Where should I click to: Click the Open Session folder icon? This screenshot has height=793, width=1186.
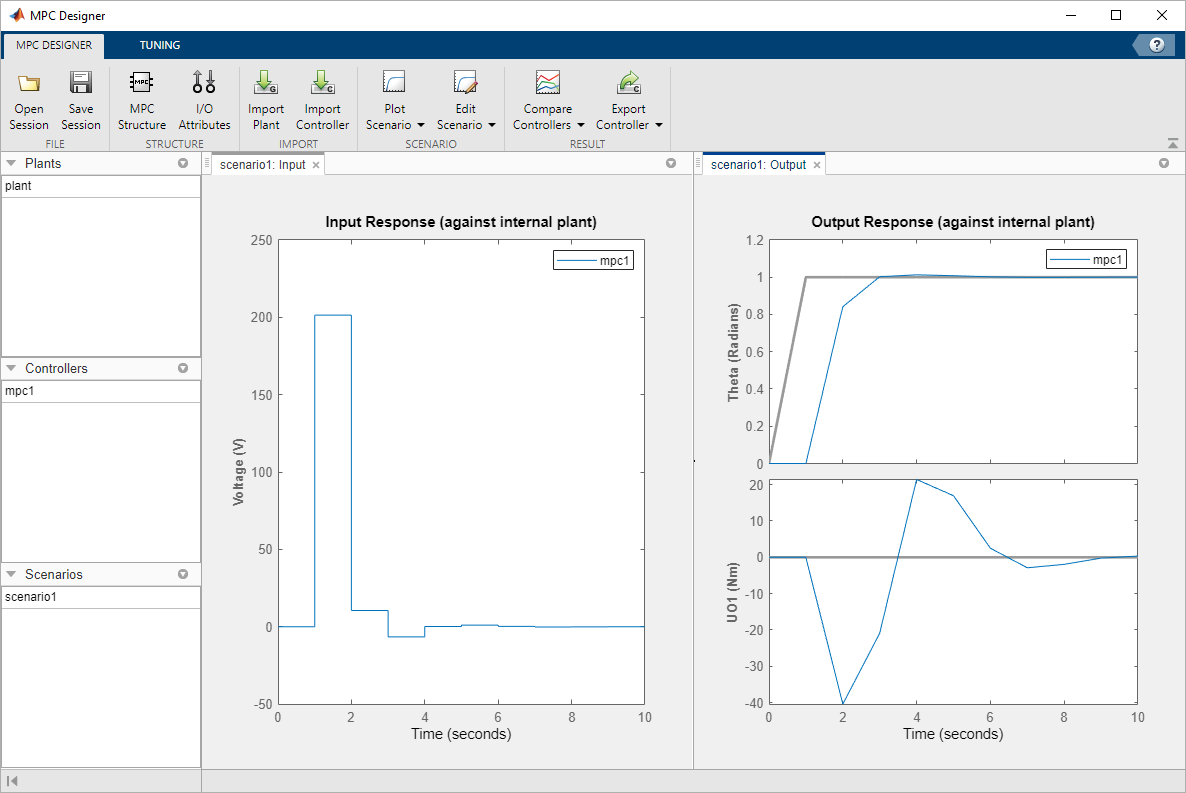[29, 82]
